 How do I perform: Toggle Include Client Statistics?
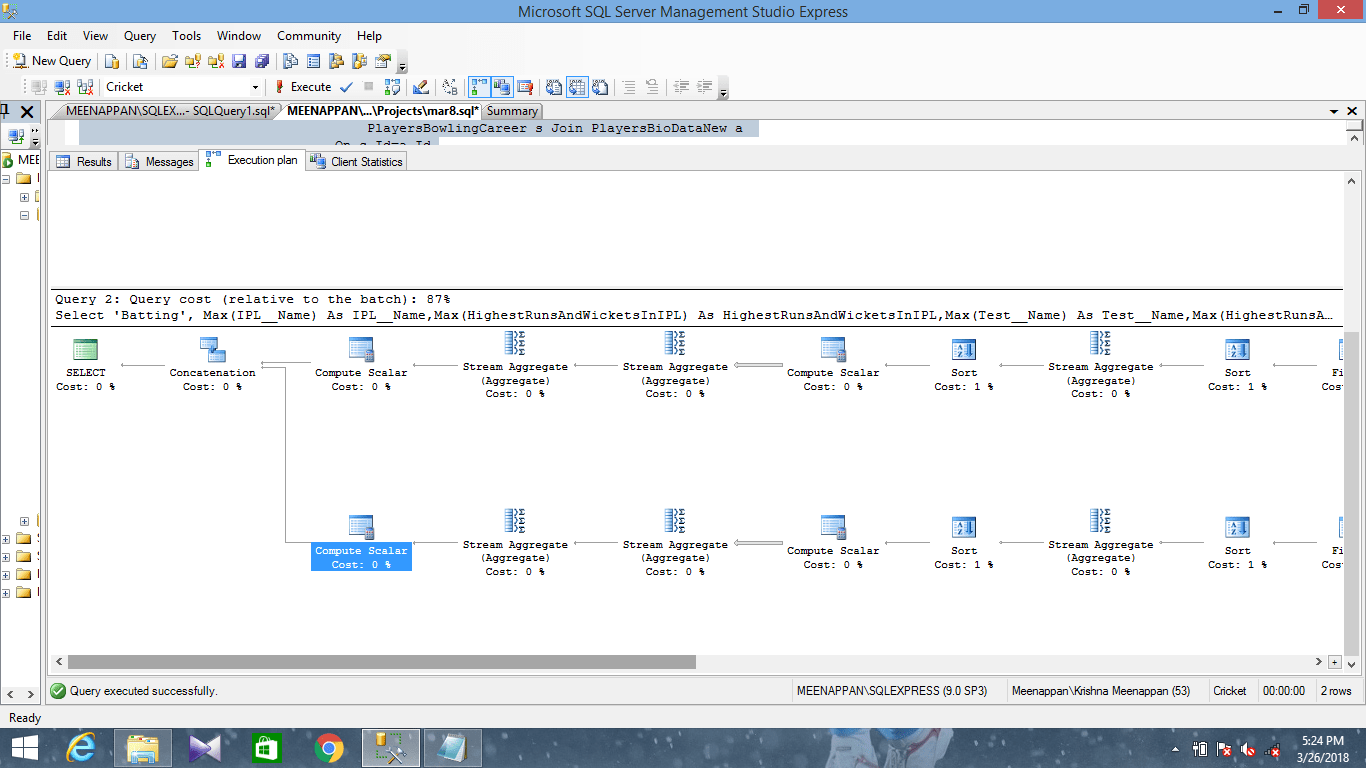(x=502, y=87)
